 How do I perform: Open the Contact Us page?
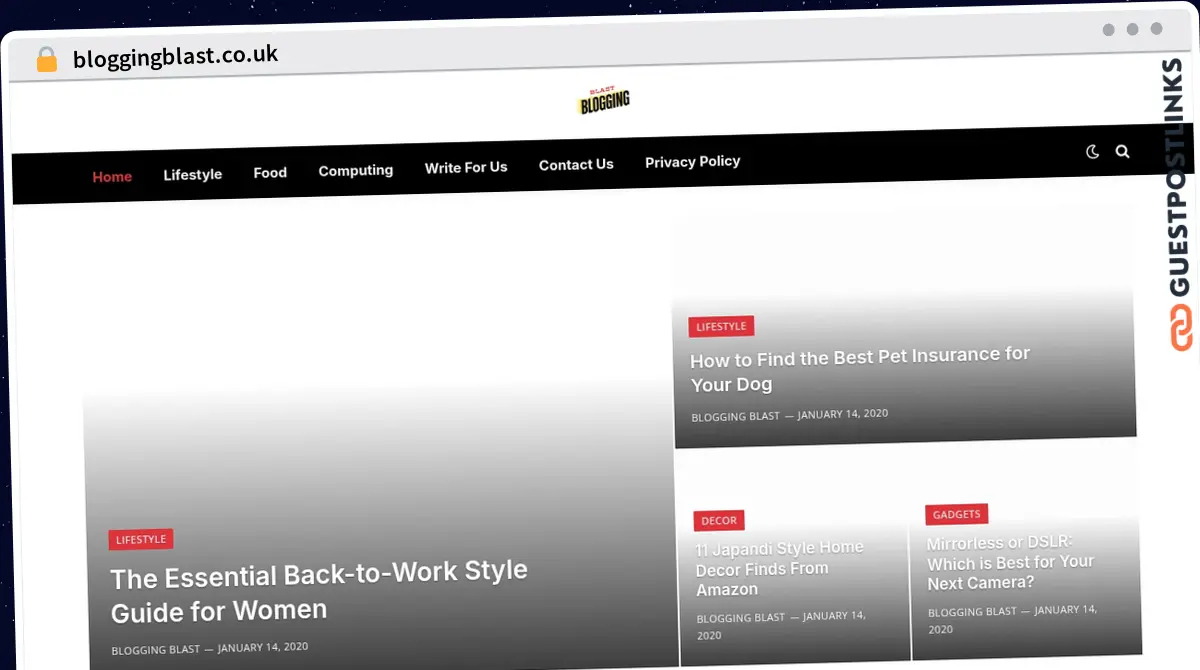click(x=576, y=165)
